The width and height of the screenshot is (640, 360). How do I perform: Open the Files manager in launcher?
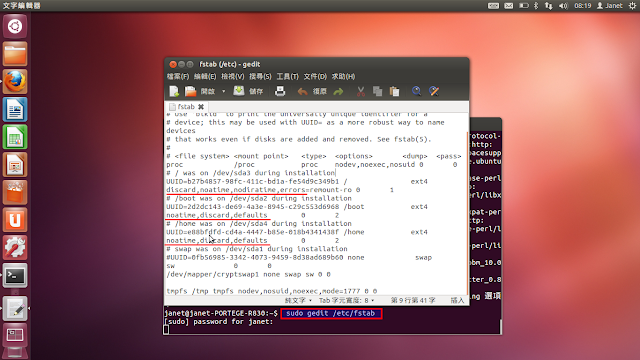[15, 54]
